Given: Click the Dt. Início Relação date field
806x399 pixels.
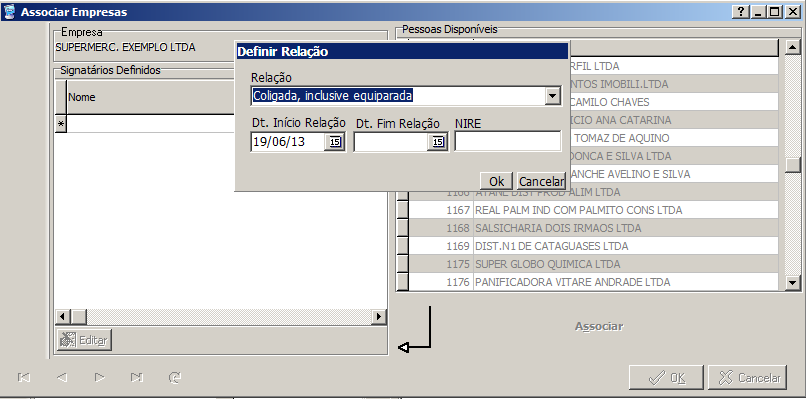Looking at the screenshot, I should [x=288, y=142].
